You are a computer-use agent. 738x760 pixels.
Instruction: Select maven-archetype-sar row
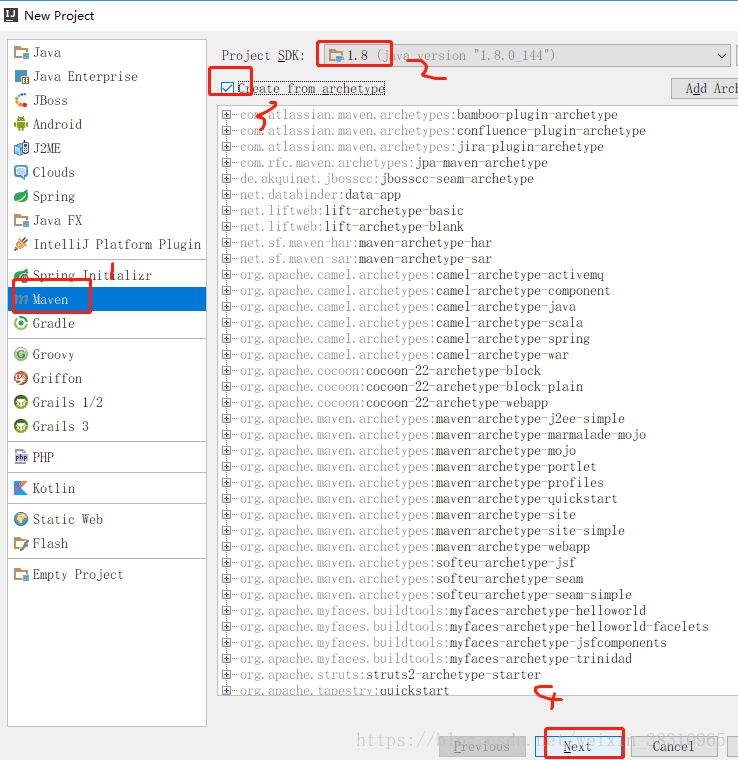click(365, 258)
